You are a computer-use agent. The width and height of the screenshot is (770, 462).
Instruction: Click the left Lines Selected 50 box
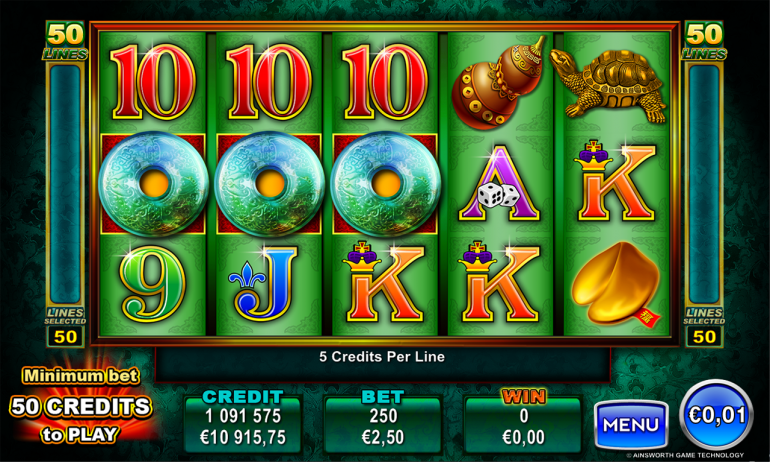65,337
